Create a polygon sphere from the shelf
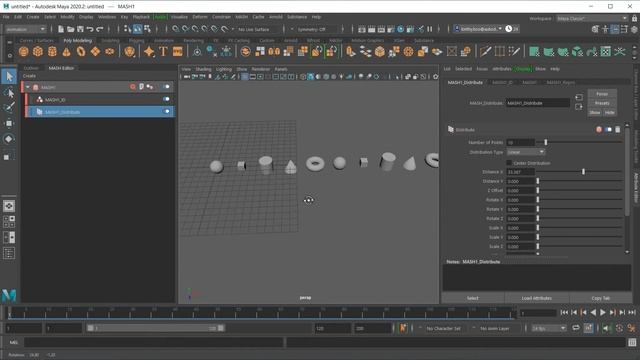This screenshot has height=360, width=640. coord(24,51)
